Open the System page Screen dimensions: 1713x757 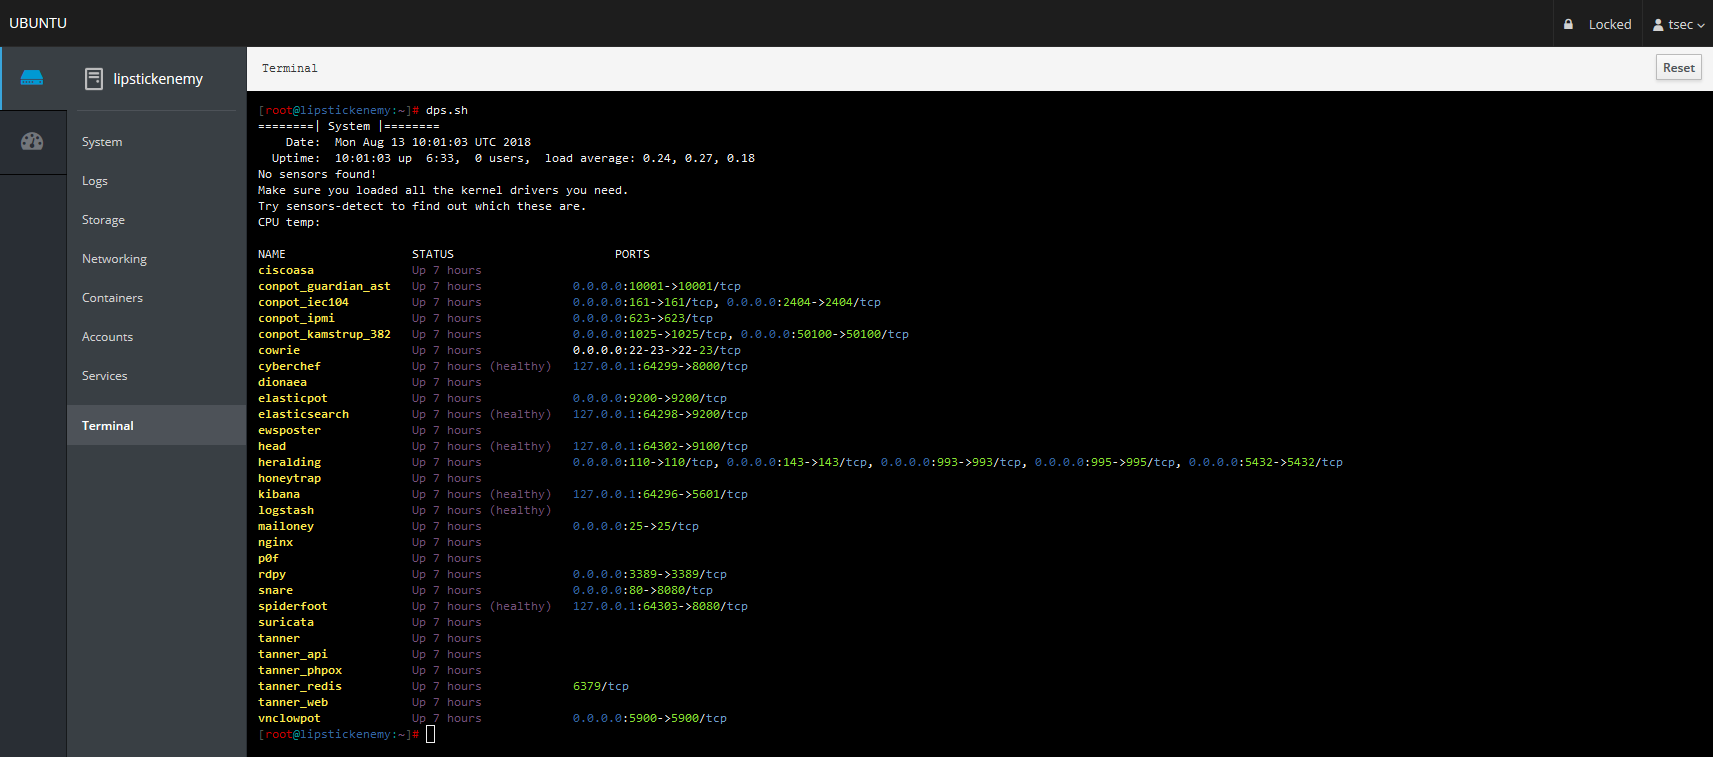pos(102,142)
